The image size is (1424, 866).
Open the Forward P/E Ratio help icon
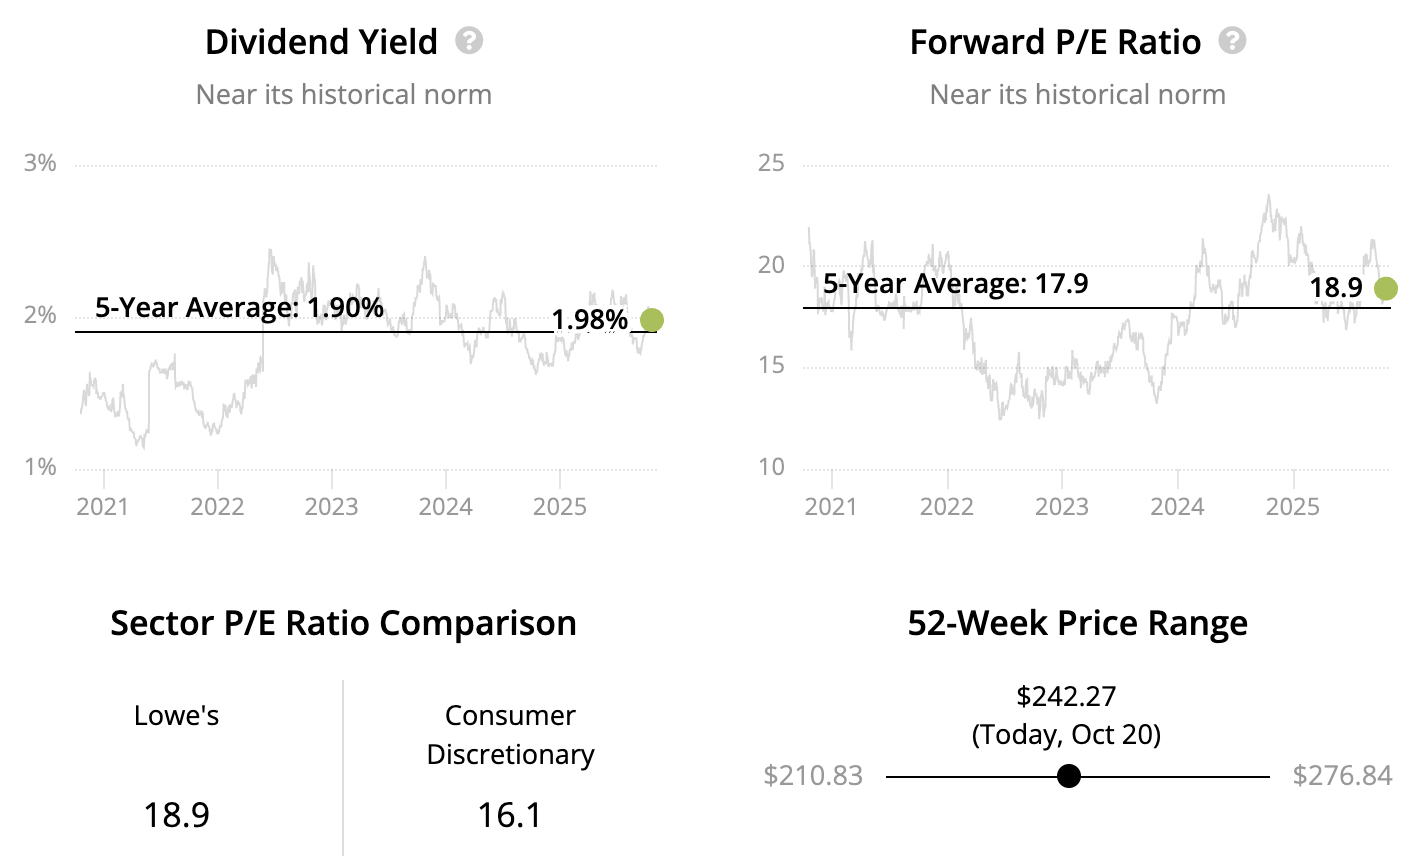1233,41
